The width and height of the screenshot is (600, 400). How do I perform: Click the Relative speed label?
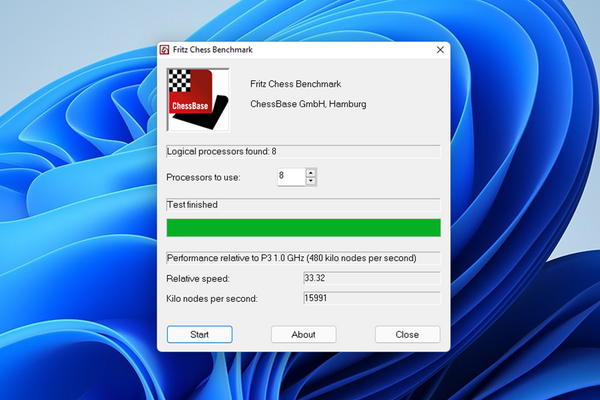pyautogui.click(x=198, y=278)
